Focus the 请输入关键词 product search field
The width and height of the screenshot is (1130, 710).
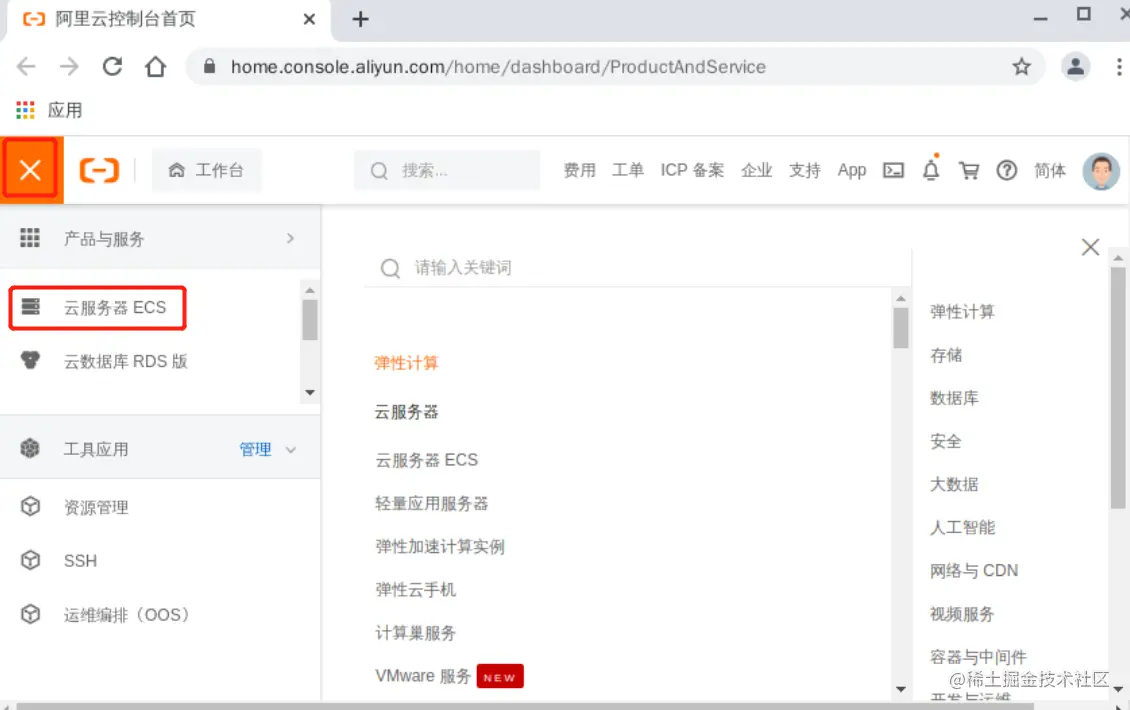click(x=638, y=268)
